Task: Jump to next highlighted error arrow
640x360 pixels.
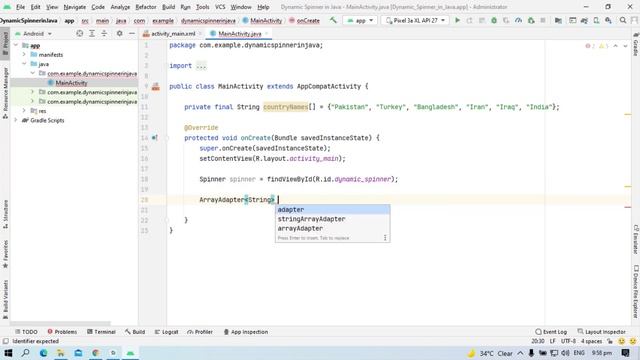Action: click(x=625, y=46)
